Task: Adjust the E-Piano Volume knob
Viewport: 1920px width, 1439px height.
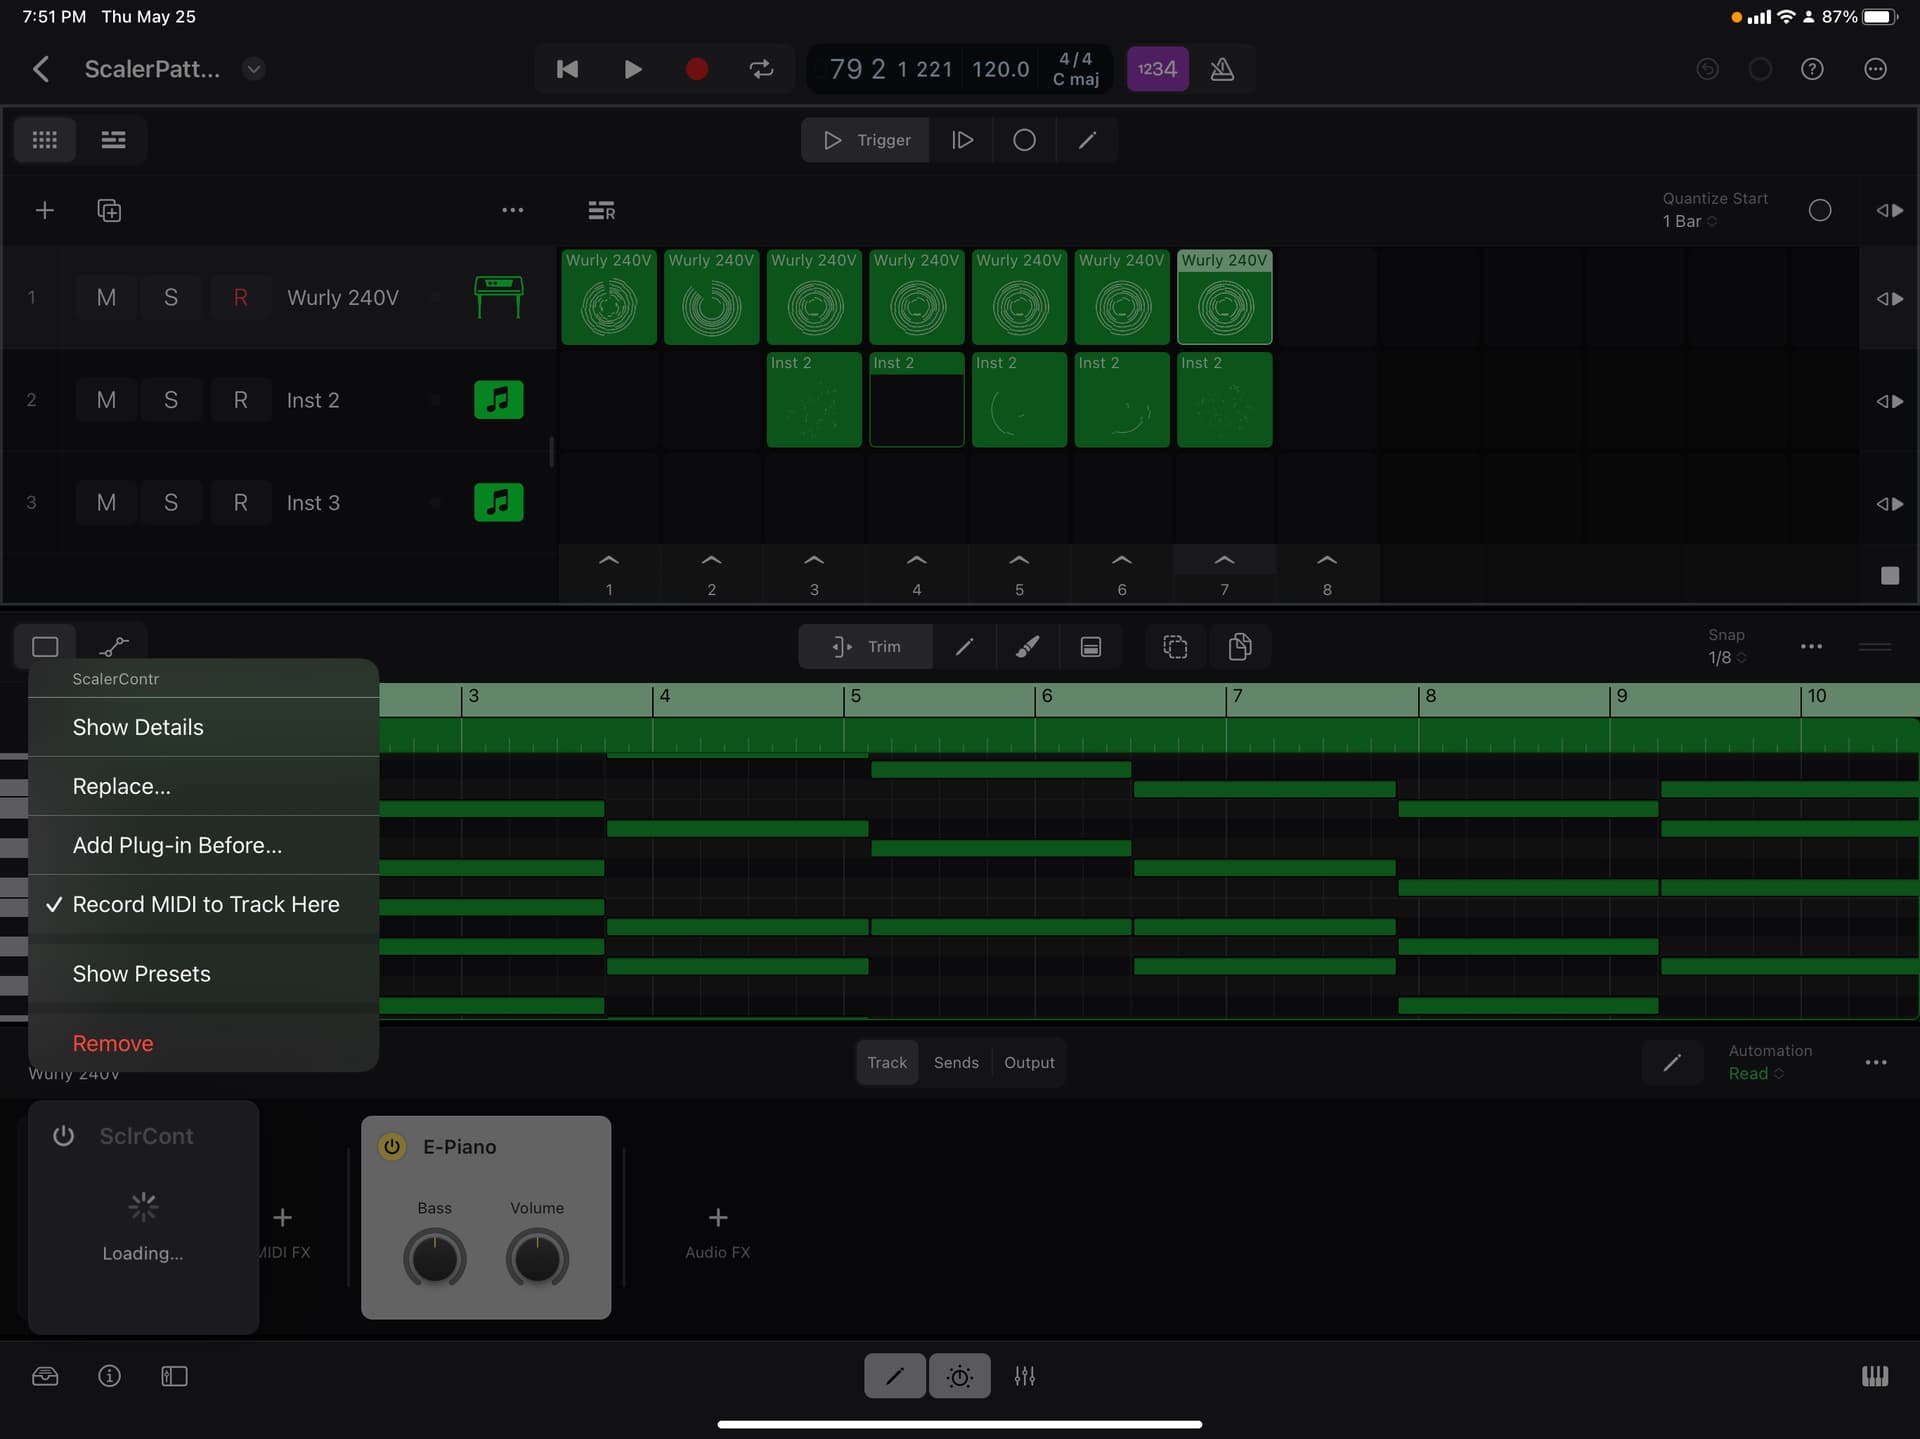Action: point(537,1258)
